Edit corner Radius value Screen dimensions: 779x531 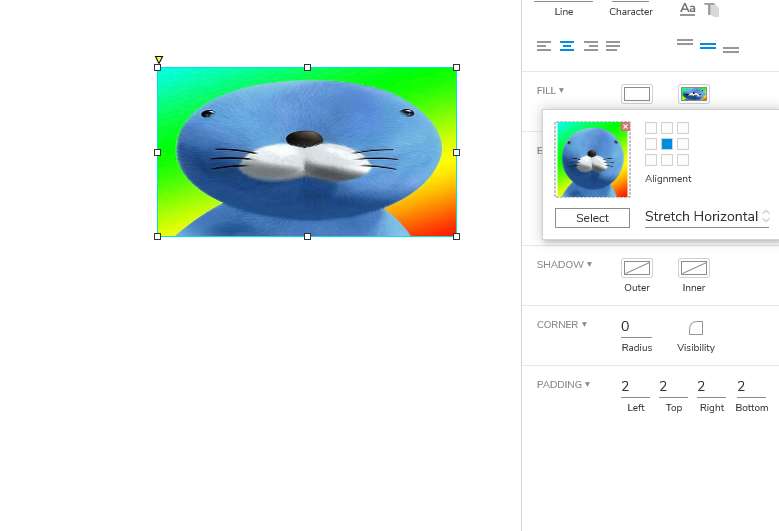tap(636, 327)
